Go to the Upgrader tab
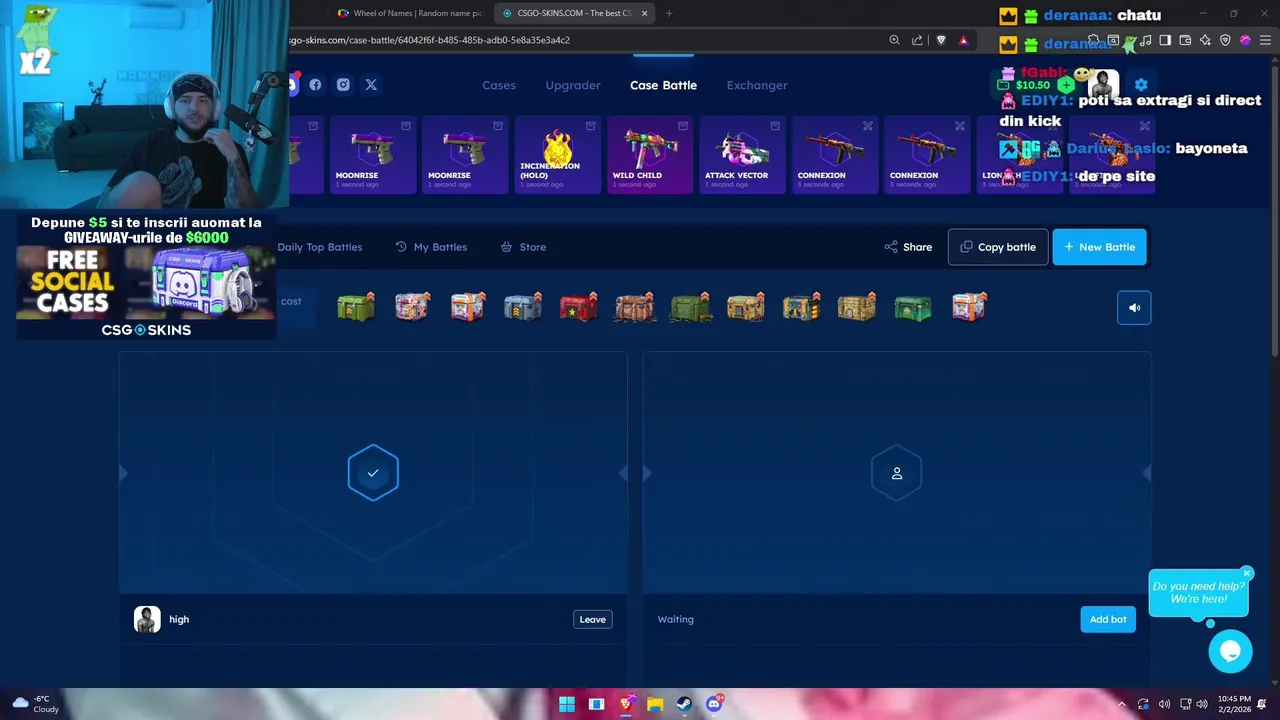The image size is (1280, 720). (573, 85)
